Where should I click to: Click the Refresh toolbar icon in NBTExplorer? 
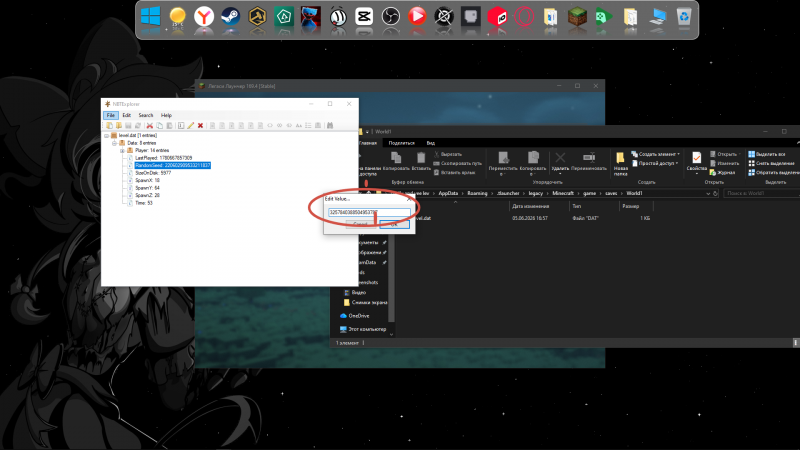pyautogui.click(x=138, y=126)
